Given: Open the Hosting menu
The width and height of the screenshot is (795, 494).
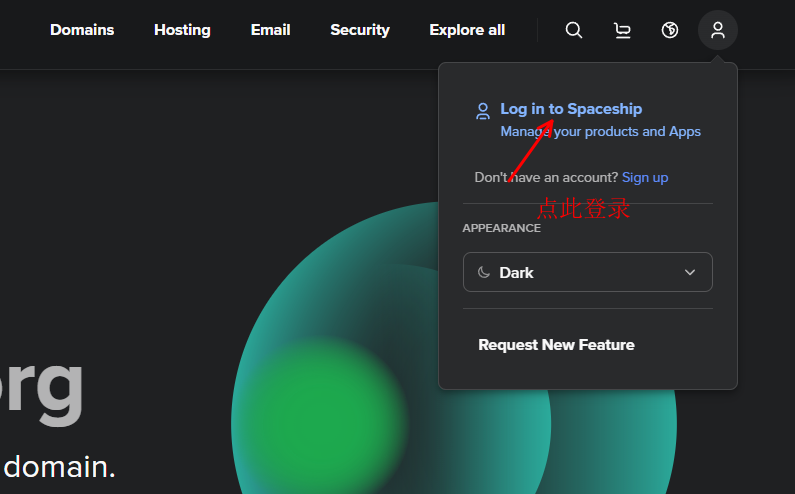Looking at the screenshot, I should click(x=182, y=30).
